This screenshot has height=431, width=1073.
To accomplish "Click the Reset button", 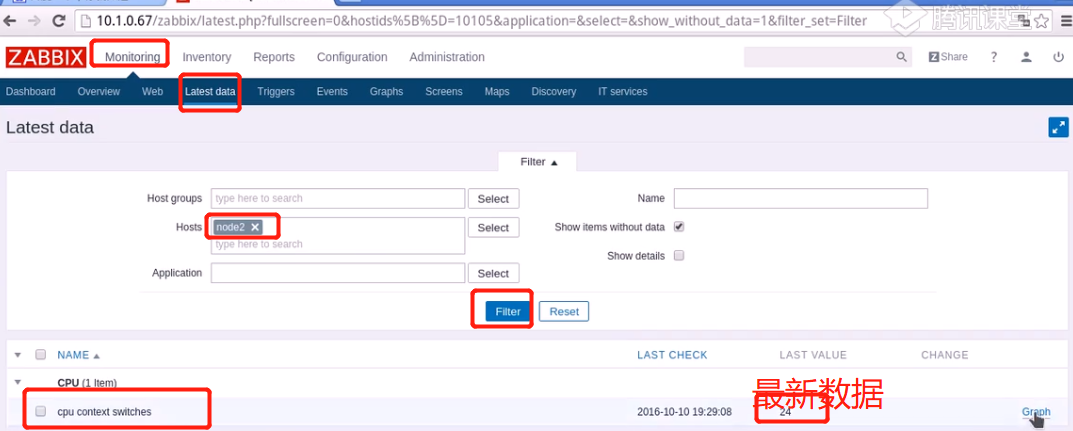I will click(564, 311).
